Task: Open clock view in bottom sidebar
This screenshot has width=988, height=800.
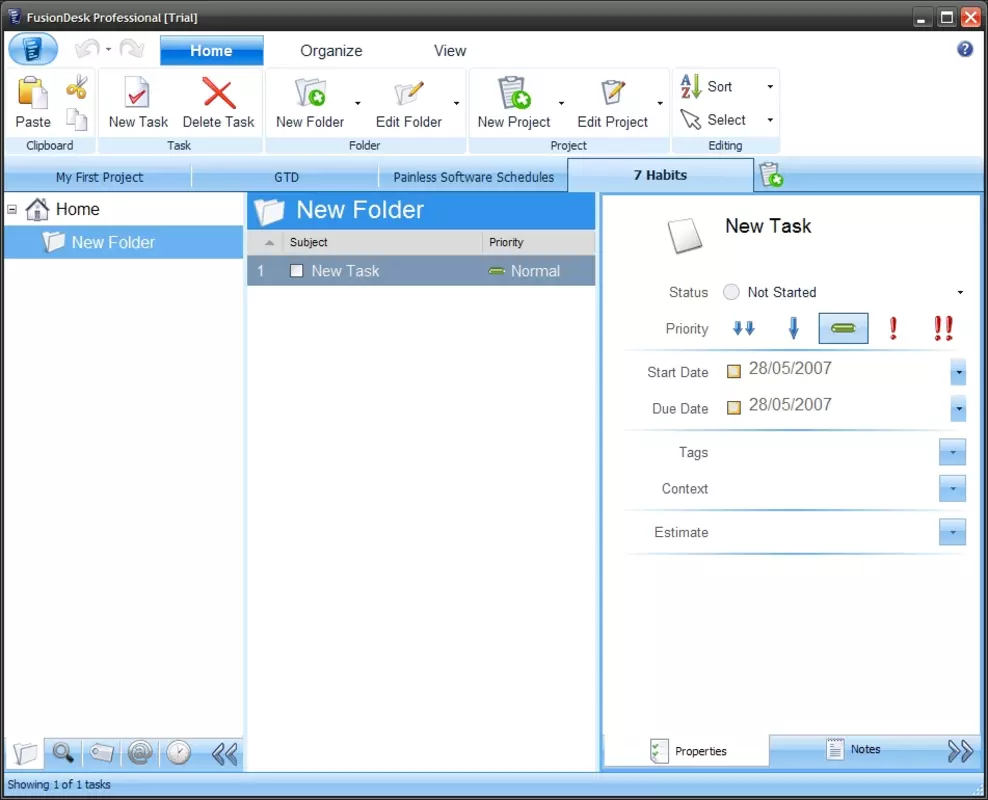Action: pos(178,753)
